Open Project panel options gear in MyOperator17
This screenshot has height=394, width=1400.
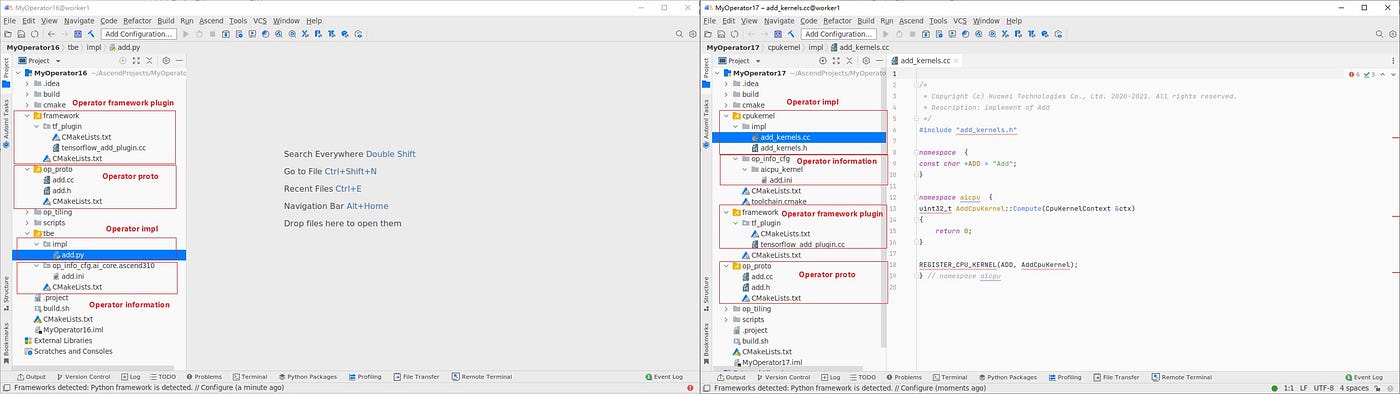866,60
